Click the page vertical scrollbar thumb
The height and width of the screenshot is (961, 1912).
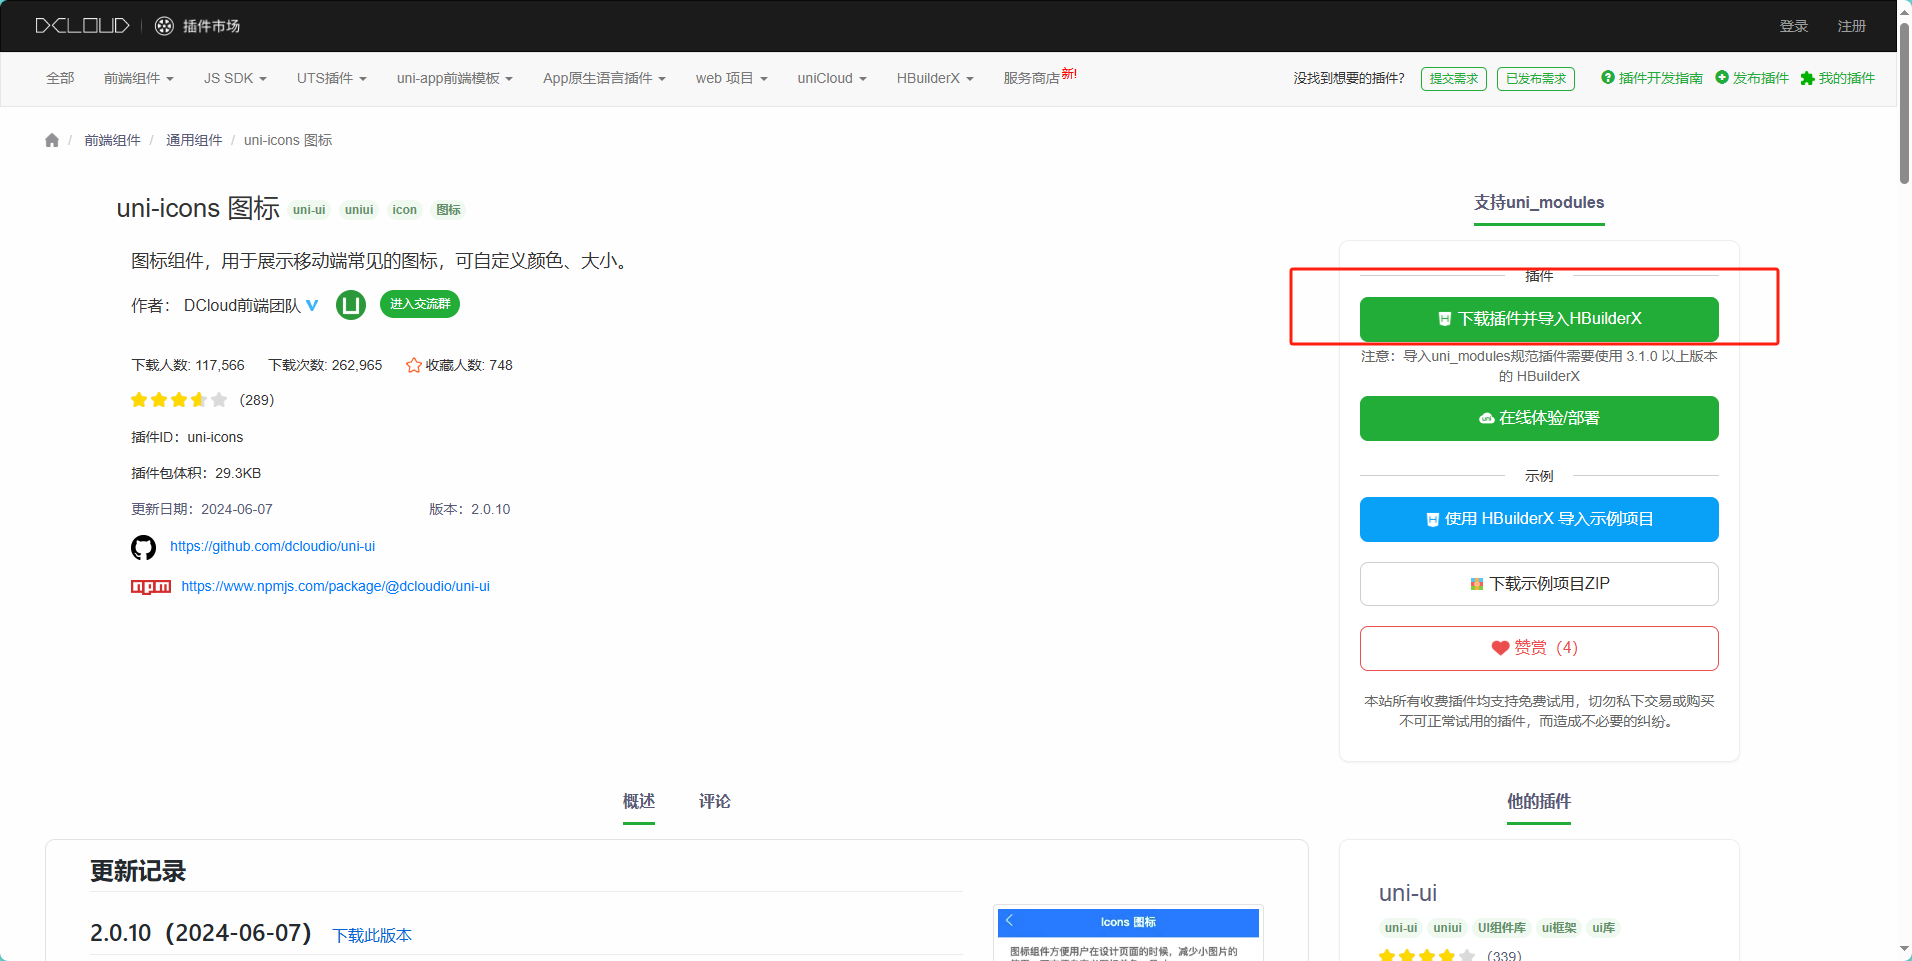point(1904,102)
